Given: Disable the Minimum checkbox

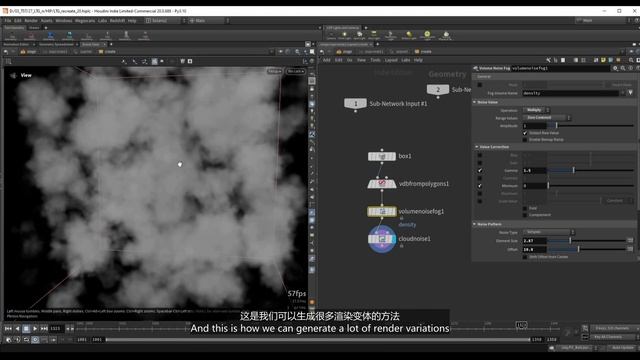Looking at the screenshot, I should (480, 186).
